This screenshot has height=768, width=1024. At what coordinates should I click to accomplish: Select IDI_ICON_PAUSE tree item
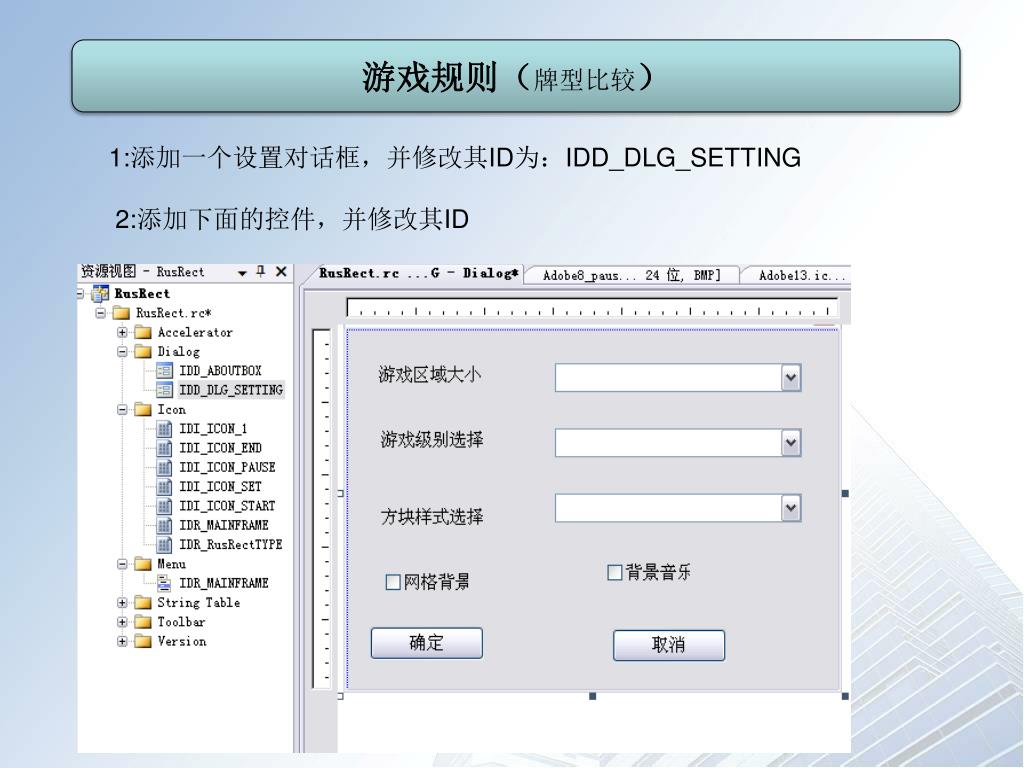pos(227,468)
